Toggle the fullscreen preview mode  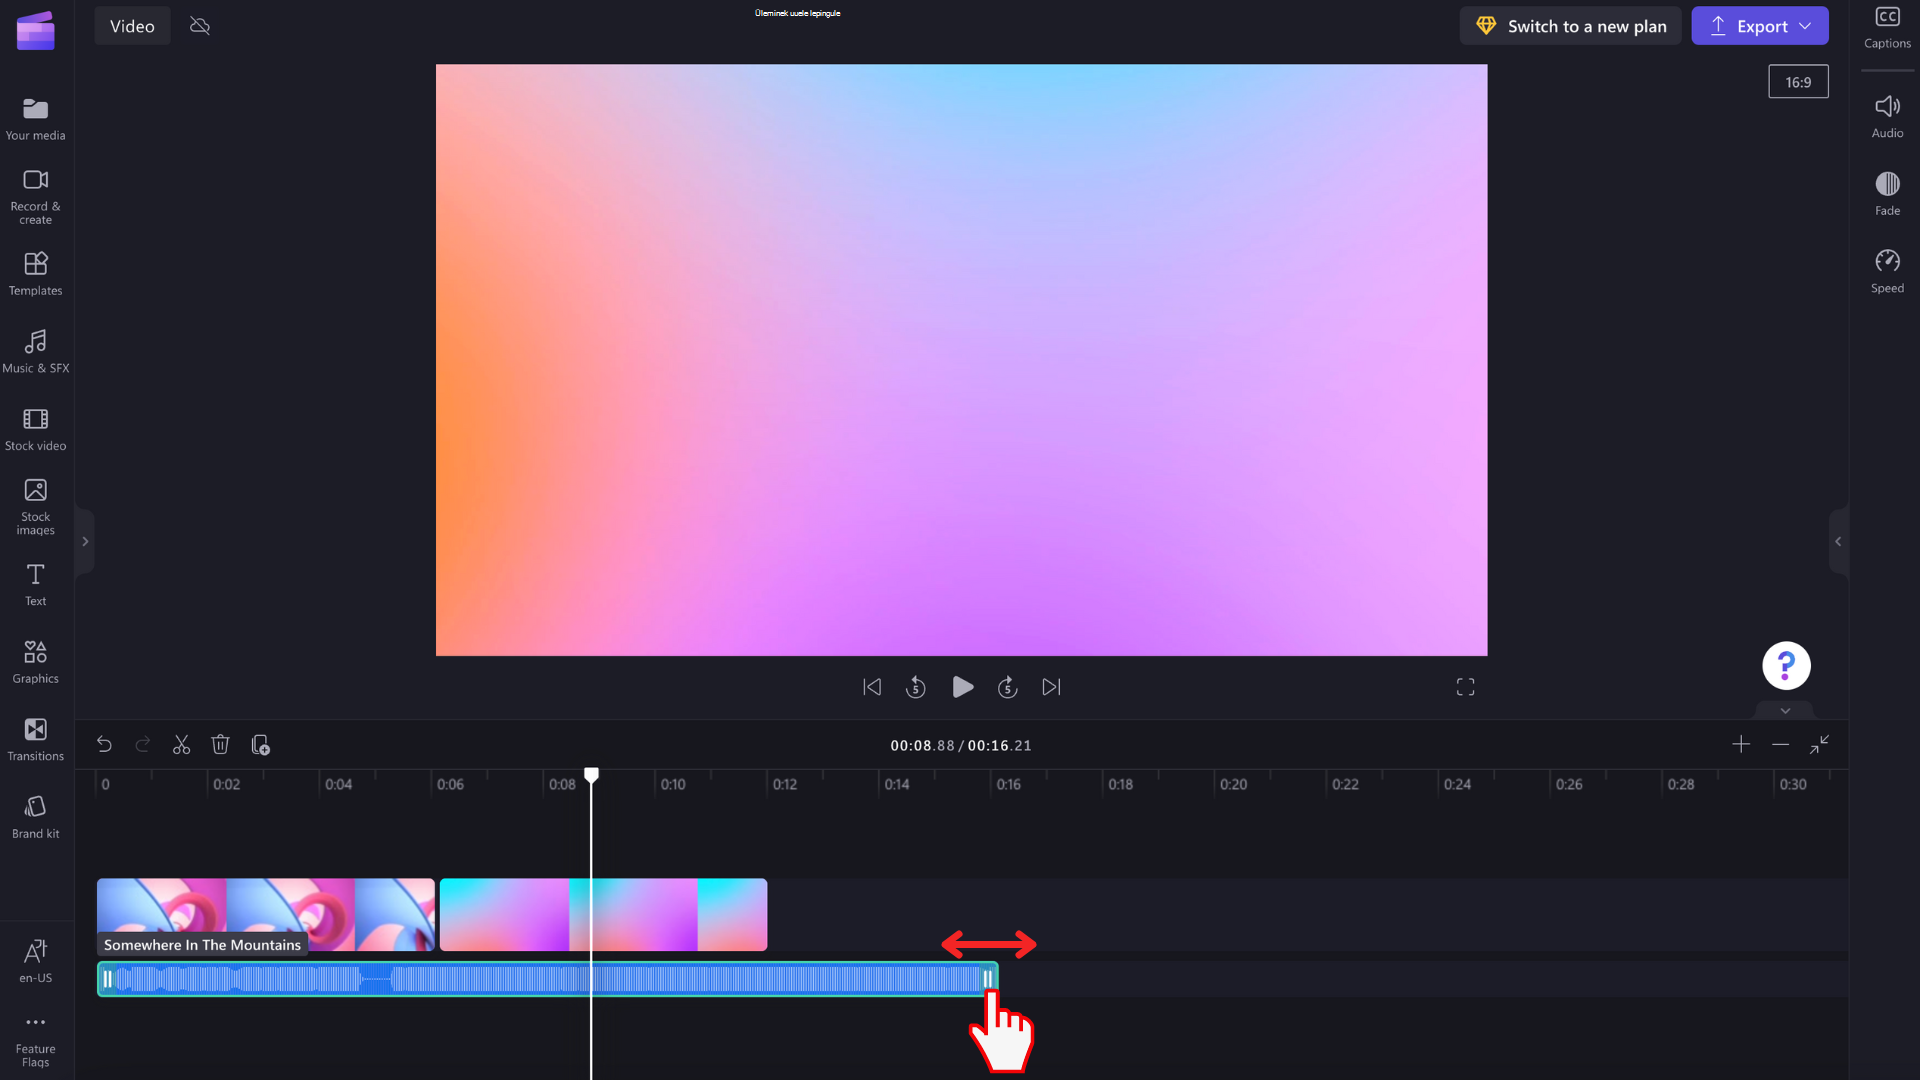[1466, 687]
